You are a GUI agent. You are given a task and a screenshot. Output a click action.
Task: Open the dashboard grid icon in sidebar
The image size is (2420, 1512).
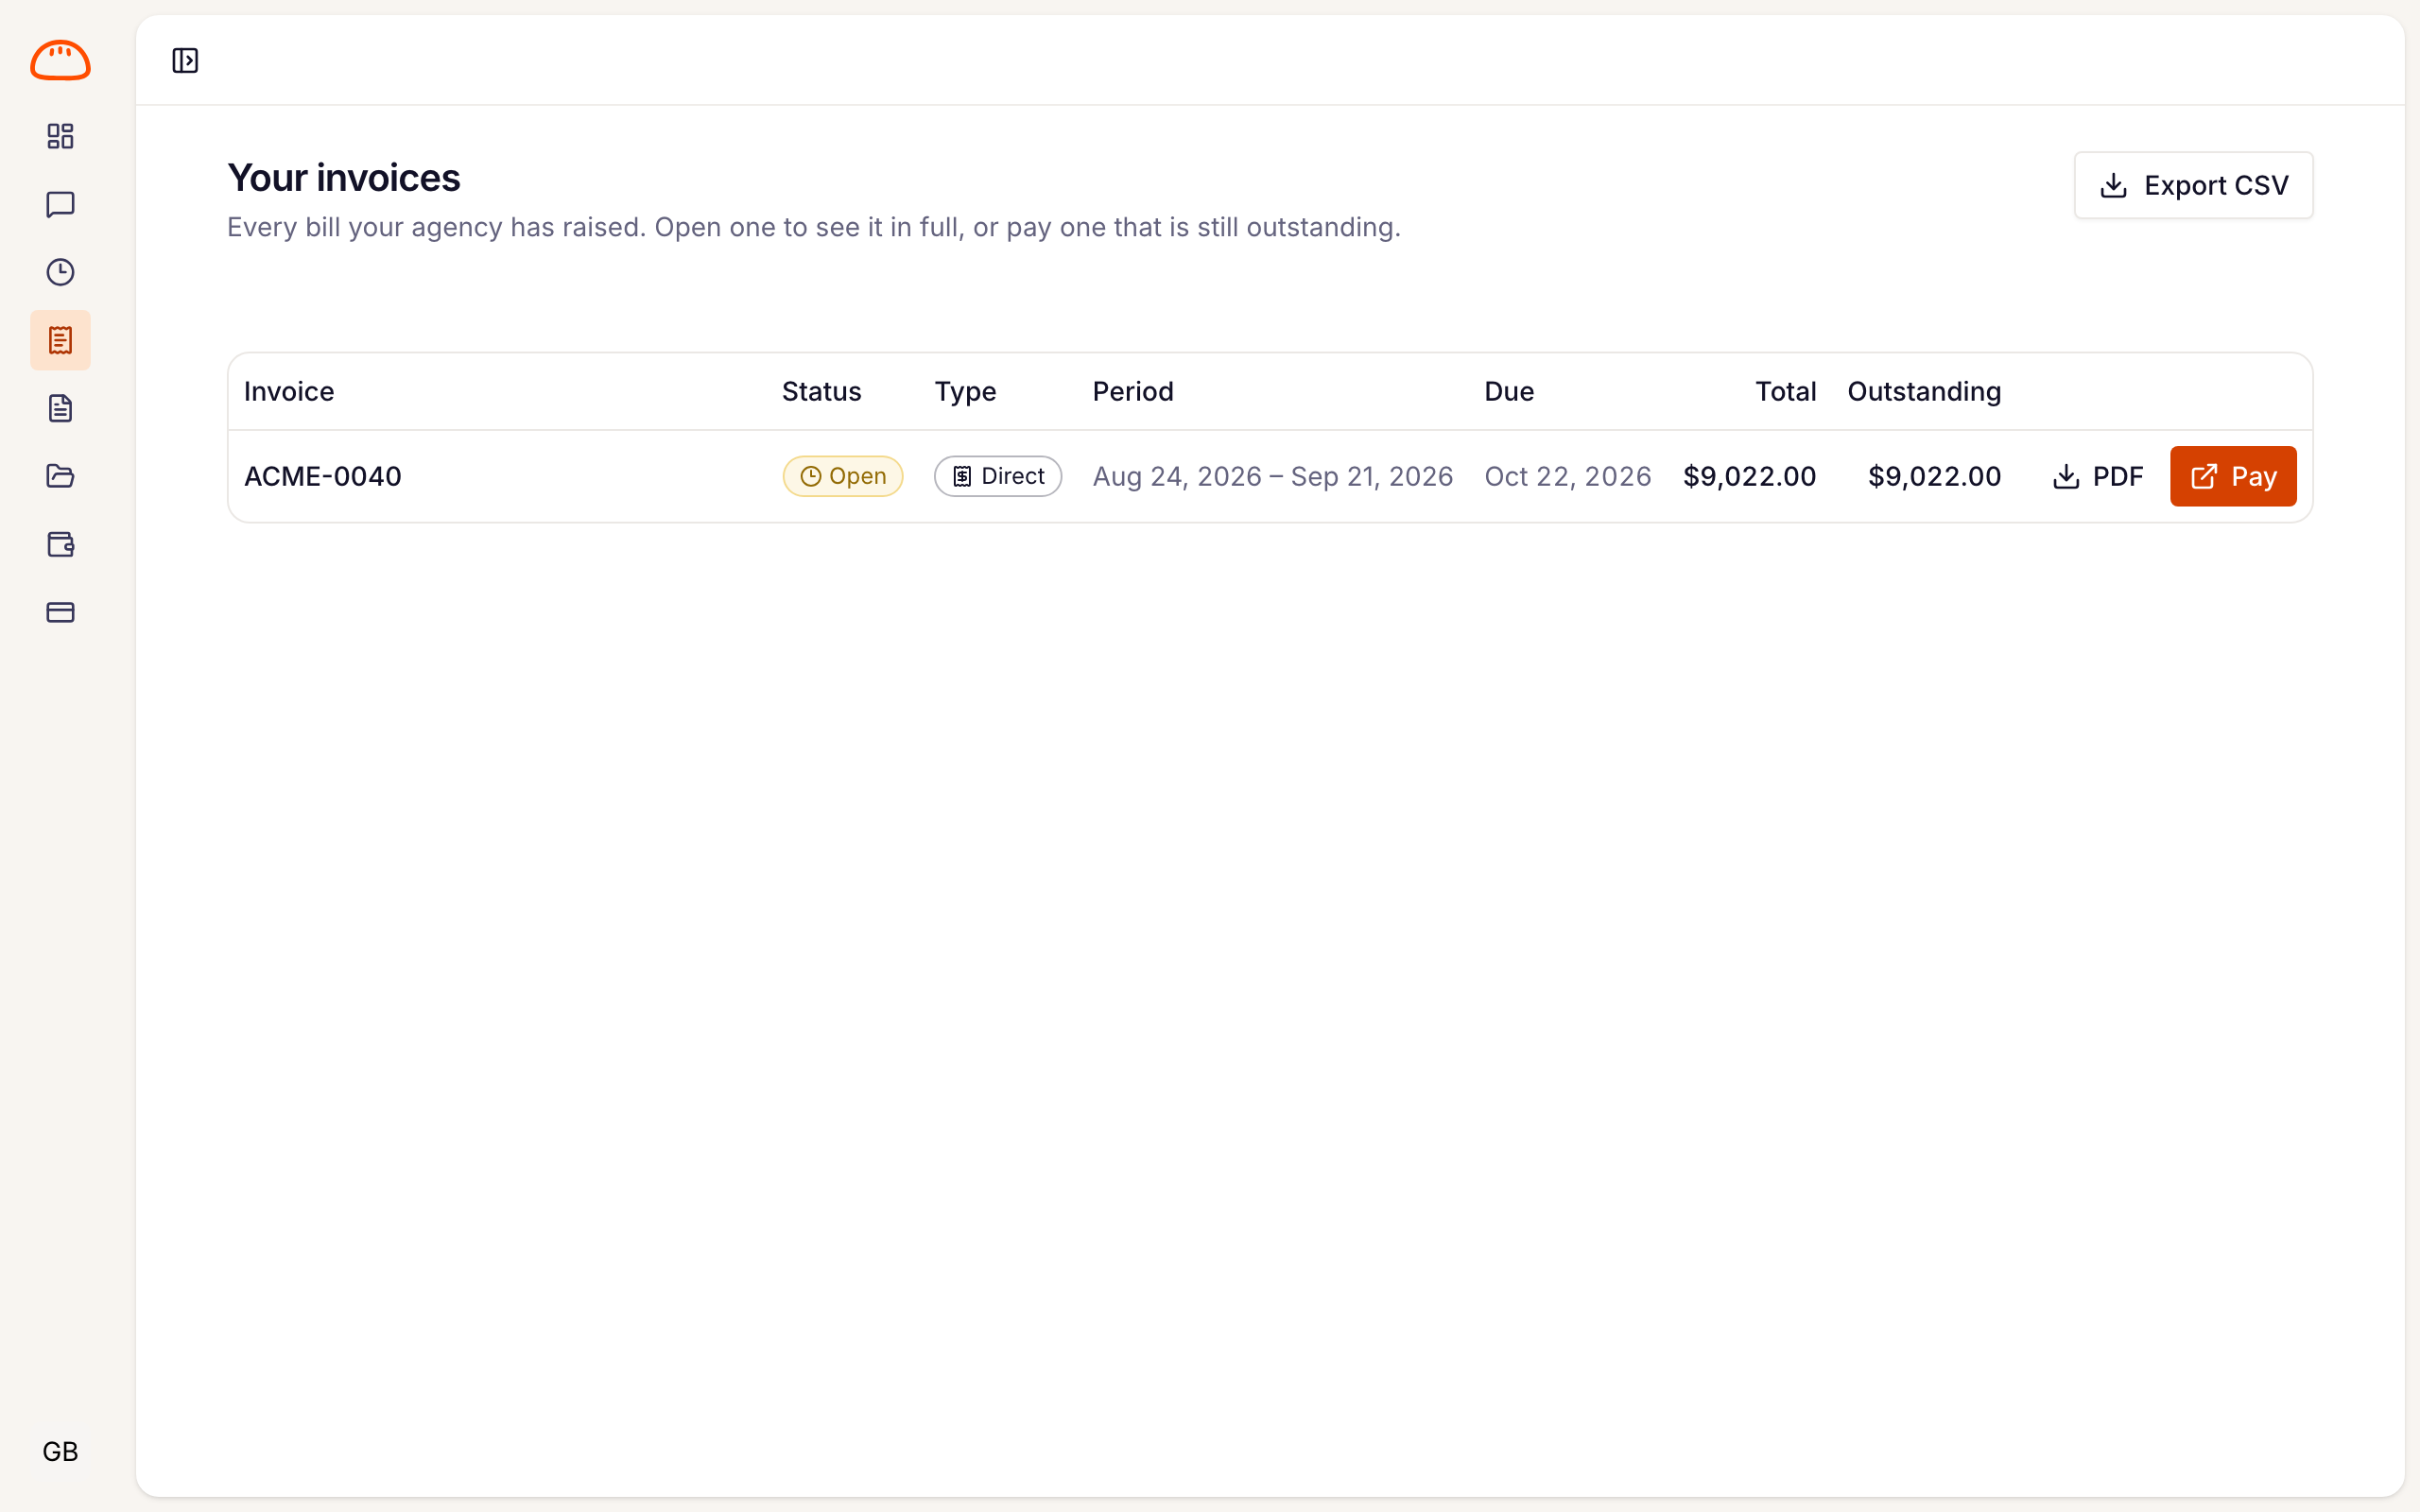[x=60, y=136]
